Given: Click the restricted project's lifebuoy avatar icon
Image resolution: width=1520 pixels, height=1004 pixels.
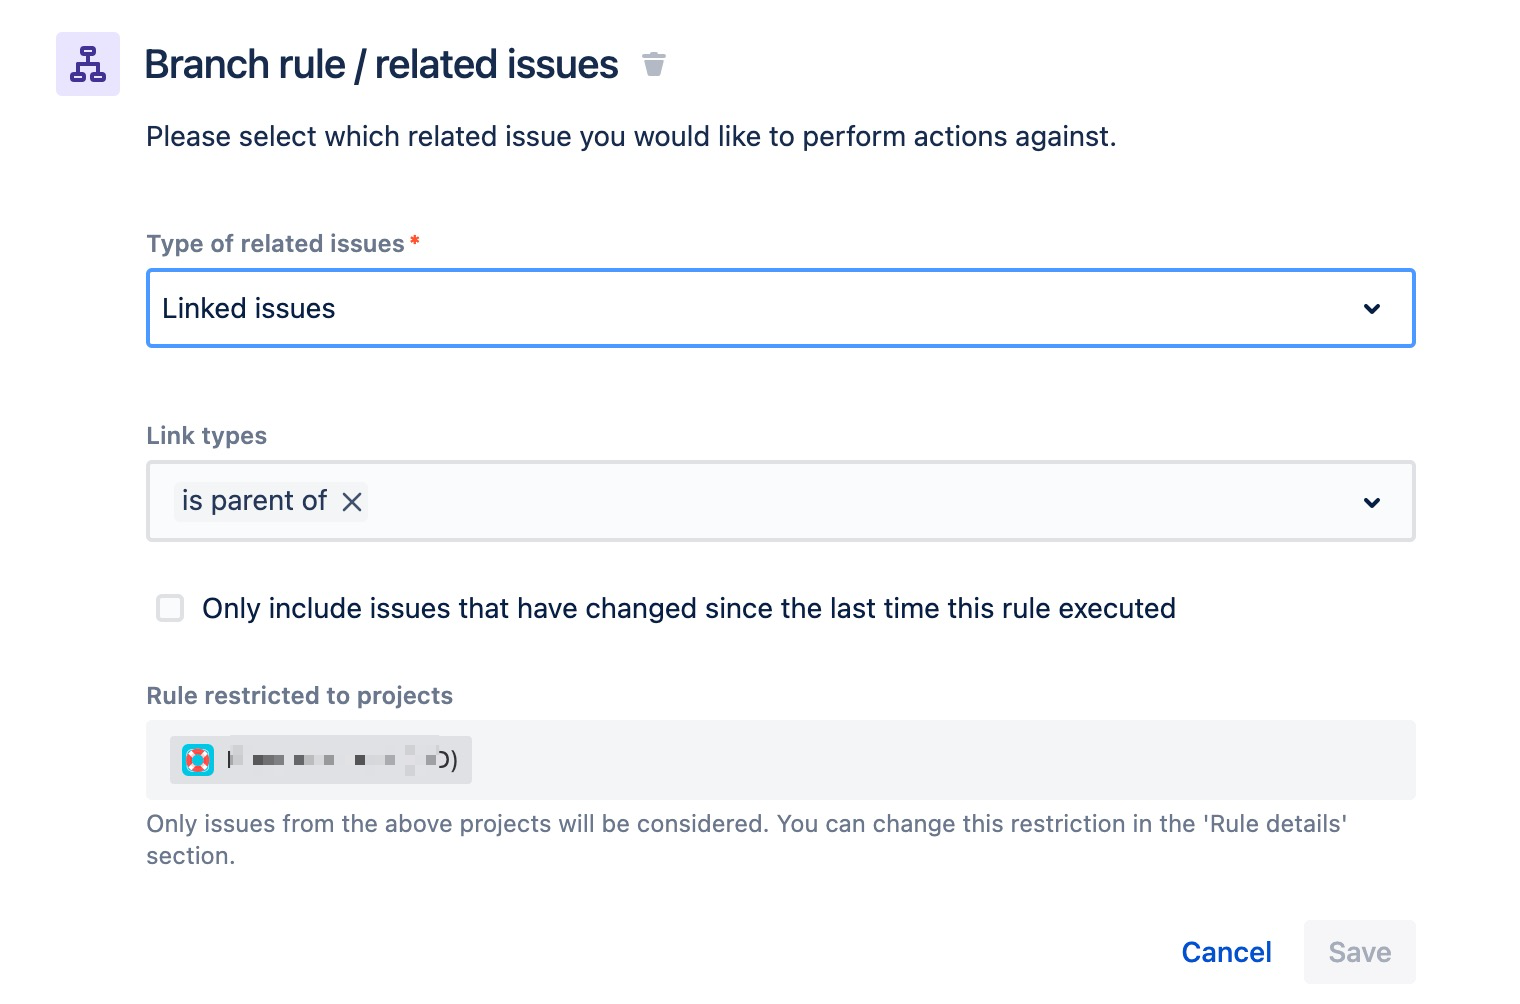Looking at the screenshot, I should click(198, 760).
